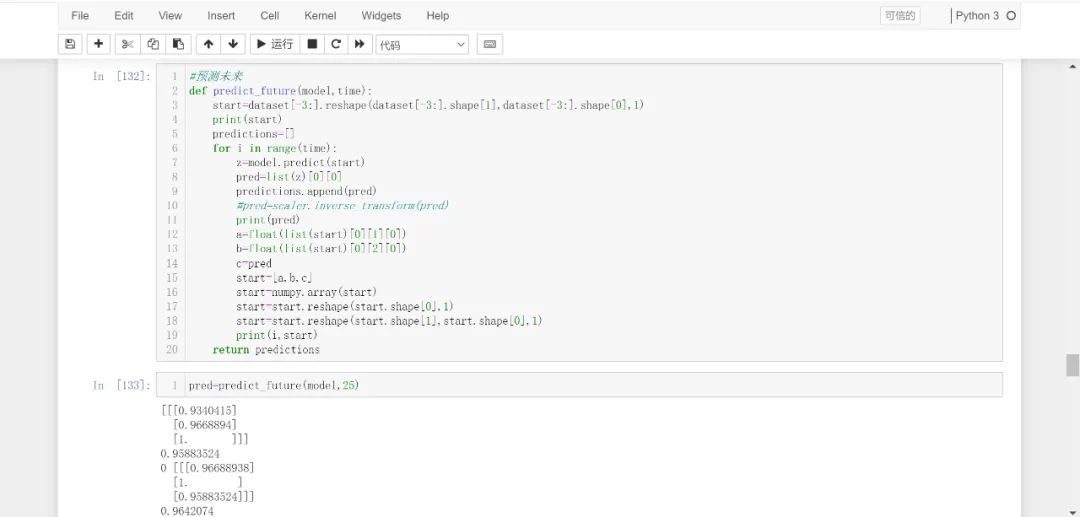The height and width of the screenshot is (517, 1080).
Task: Restart the kernel with the circular arrow
Action: click(336, 44)
